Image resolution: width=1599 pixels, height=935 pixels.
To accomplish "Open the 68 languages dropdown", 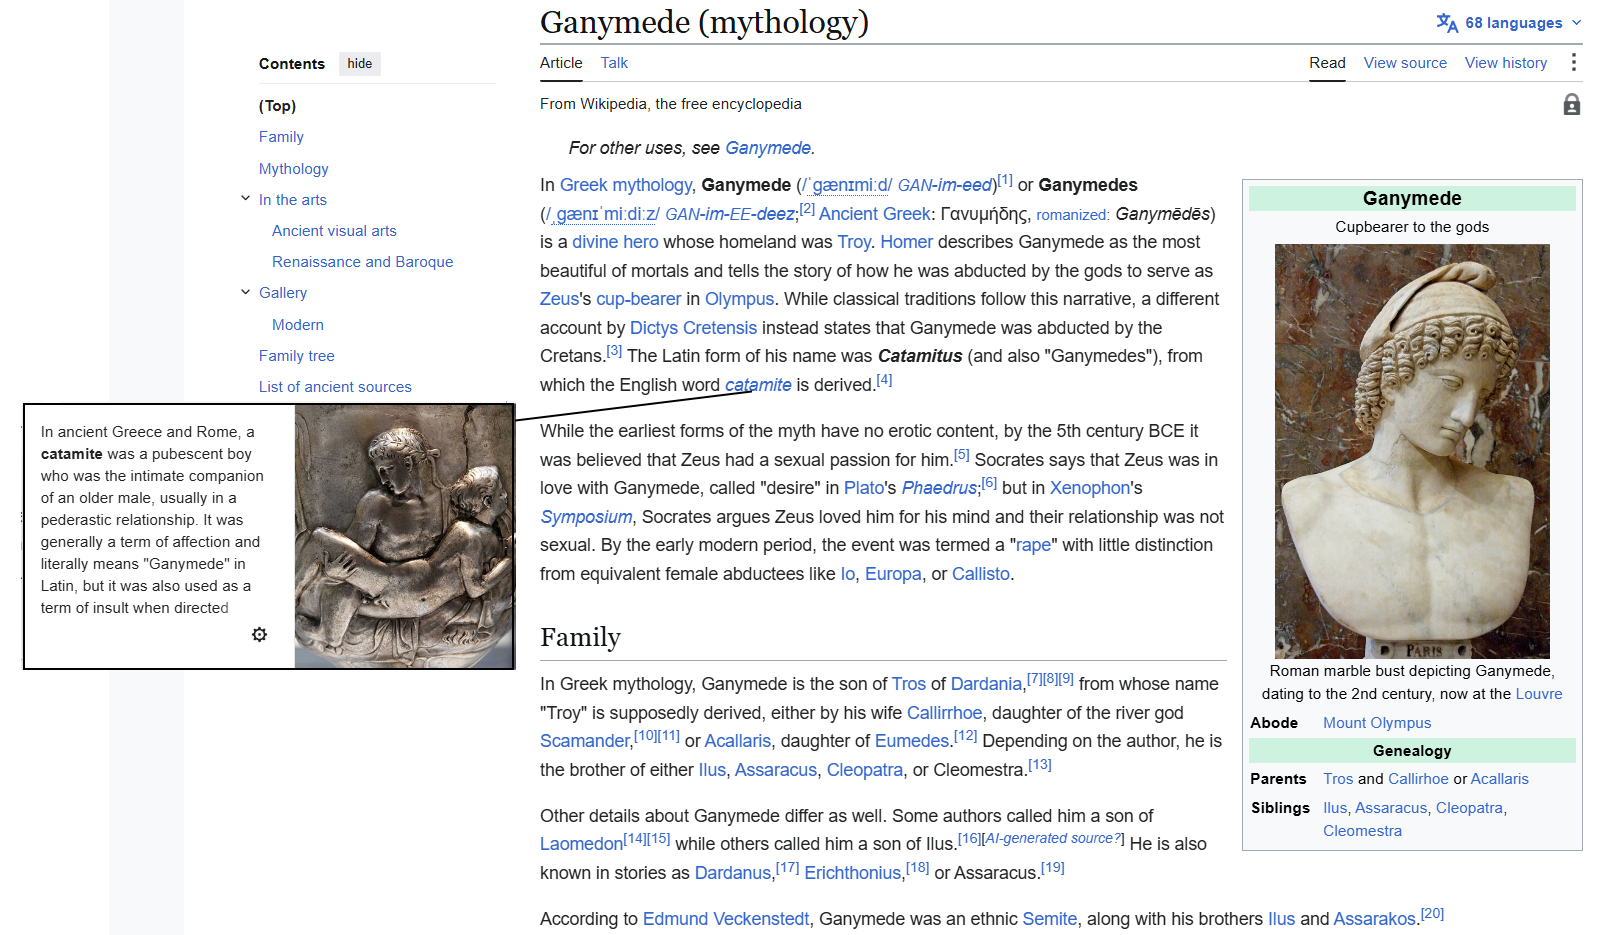I will click(x=1509, y=23).
